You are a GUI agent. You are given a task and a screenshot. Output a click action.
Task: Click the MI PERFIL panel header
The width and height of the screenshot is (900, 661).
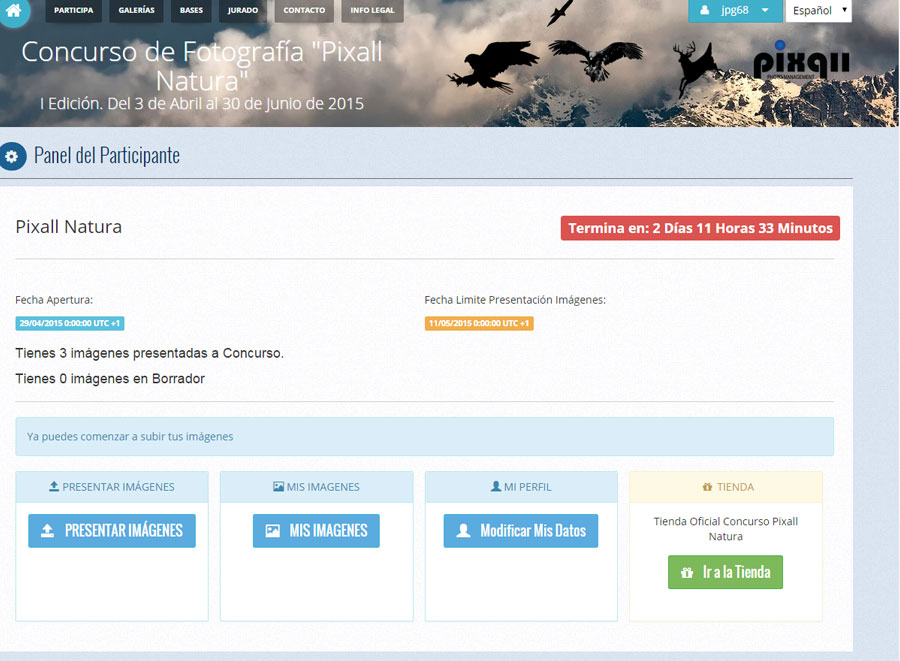pyautogui.click(x=521, y=487)
